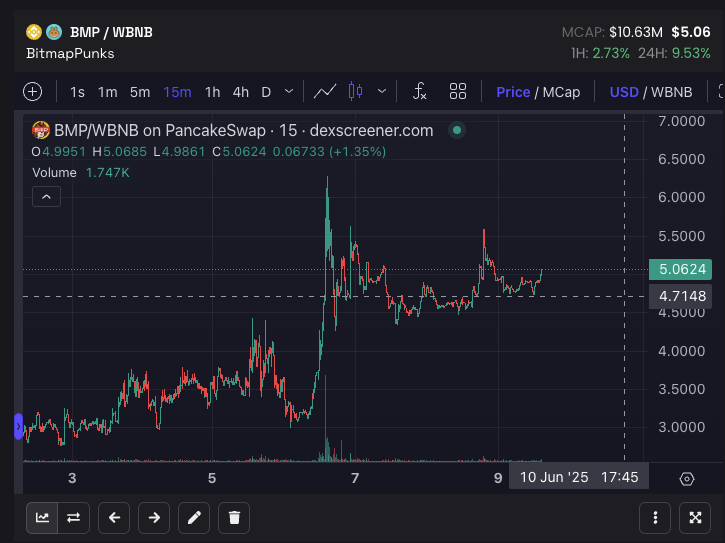This screenshot has height=543, width=725.
Task: Toggle fullscreen with the expand arrows icon
Action: [x=695, y=518]
